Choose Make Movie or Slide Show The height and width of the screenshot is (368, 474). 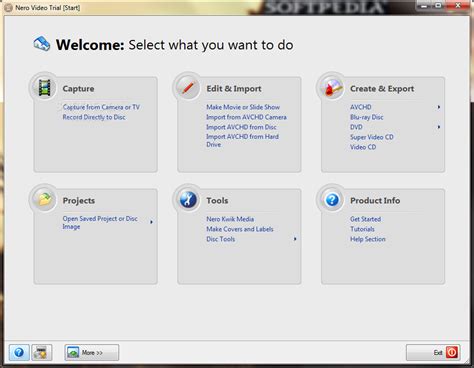(x=243, y=107)
